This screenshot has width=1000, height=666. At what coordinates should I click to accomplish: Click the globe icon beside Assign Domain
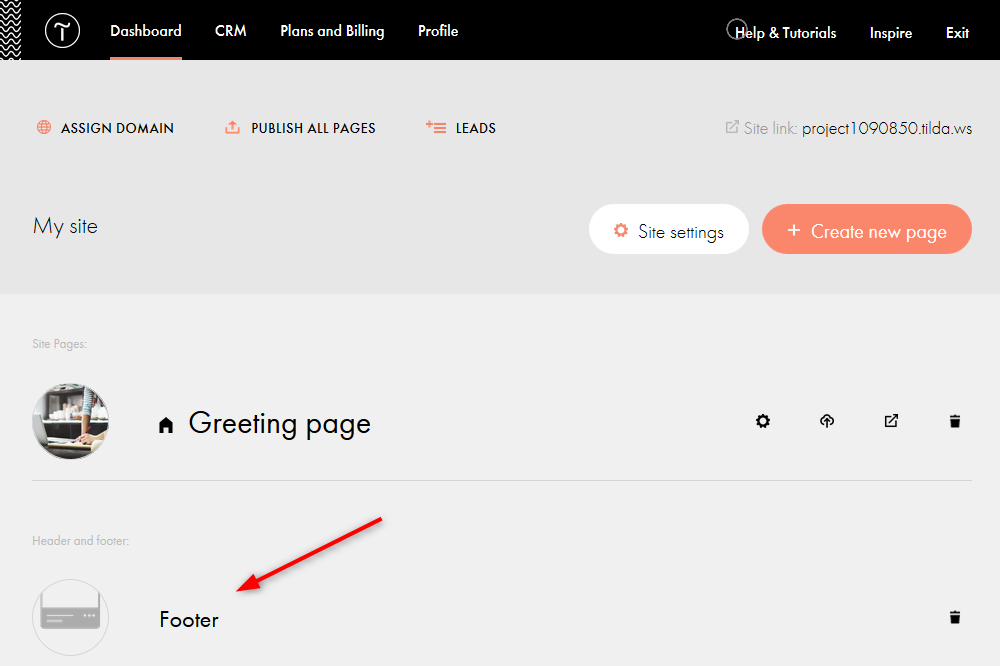click(44, 128)
